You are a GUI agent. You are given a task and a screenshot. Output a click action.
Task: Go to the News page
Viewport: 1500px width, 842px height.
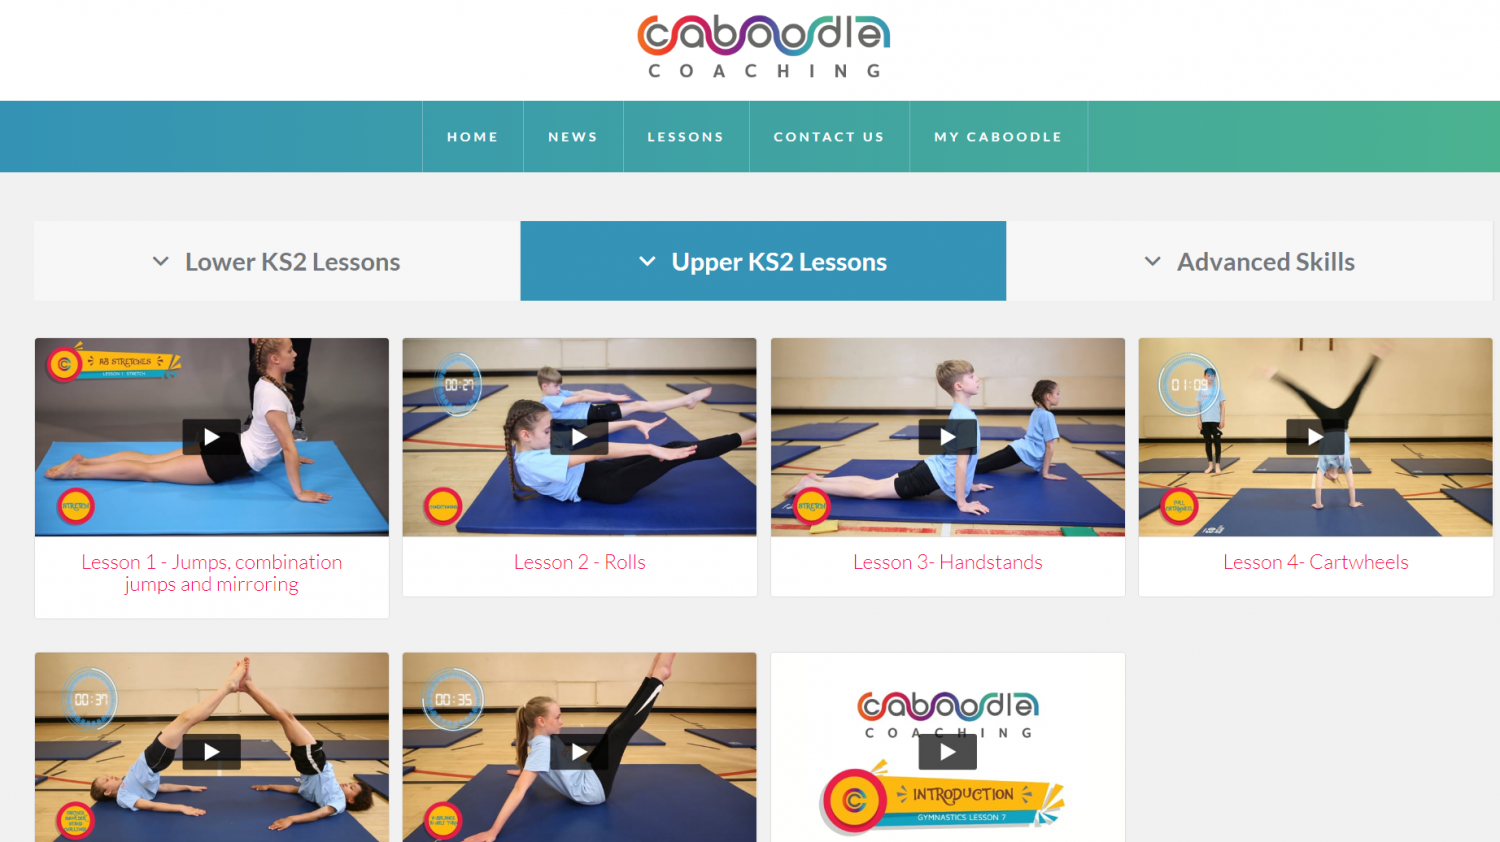[573, 137]
